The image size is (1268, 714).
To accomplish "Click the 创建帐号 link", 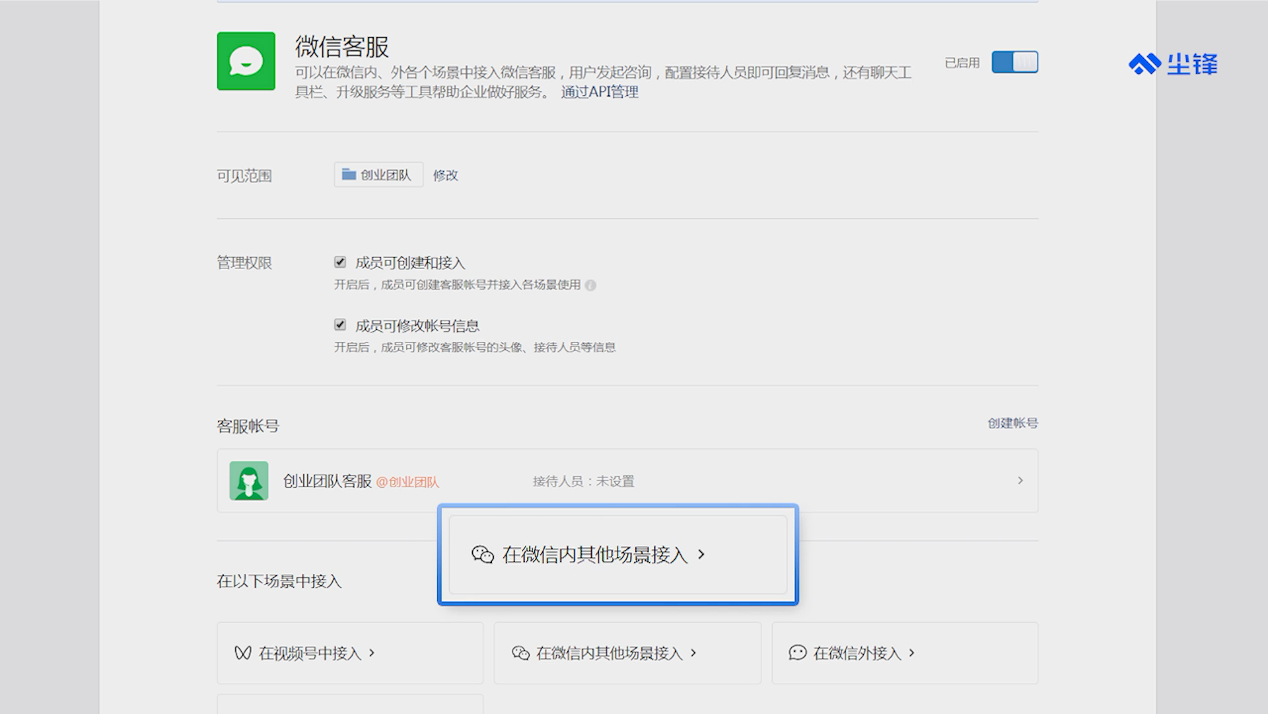I will 1013,423.
